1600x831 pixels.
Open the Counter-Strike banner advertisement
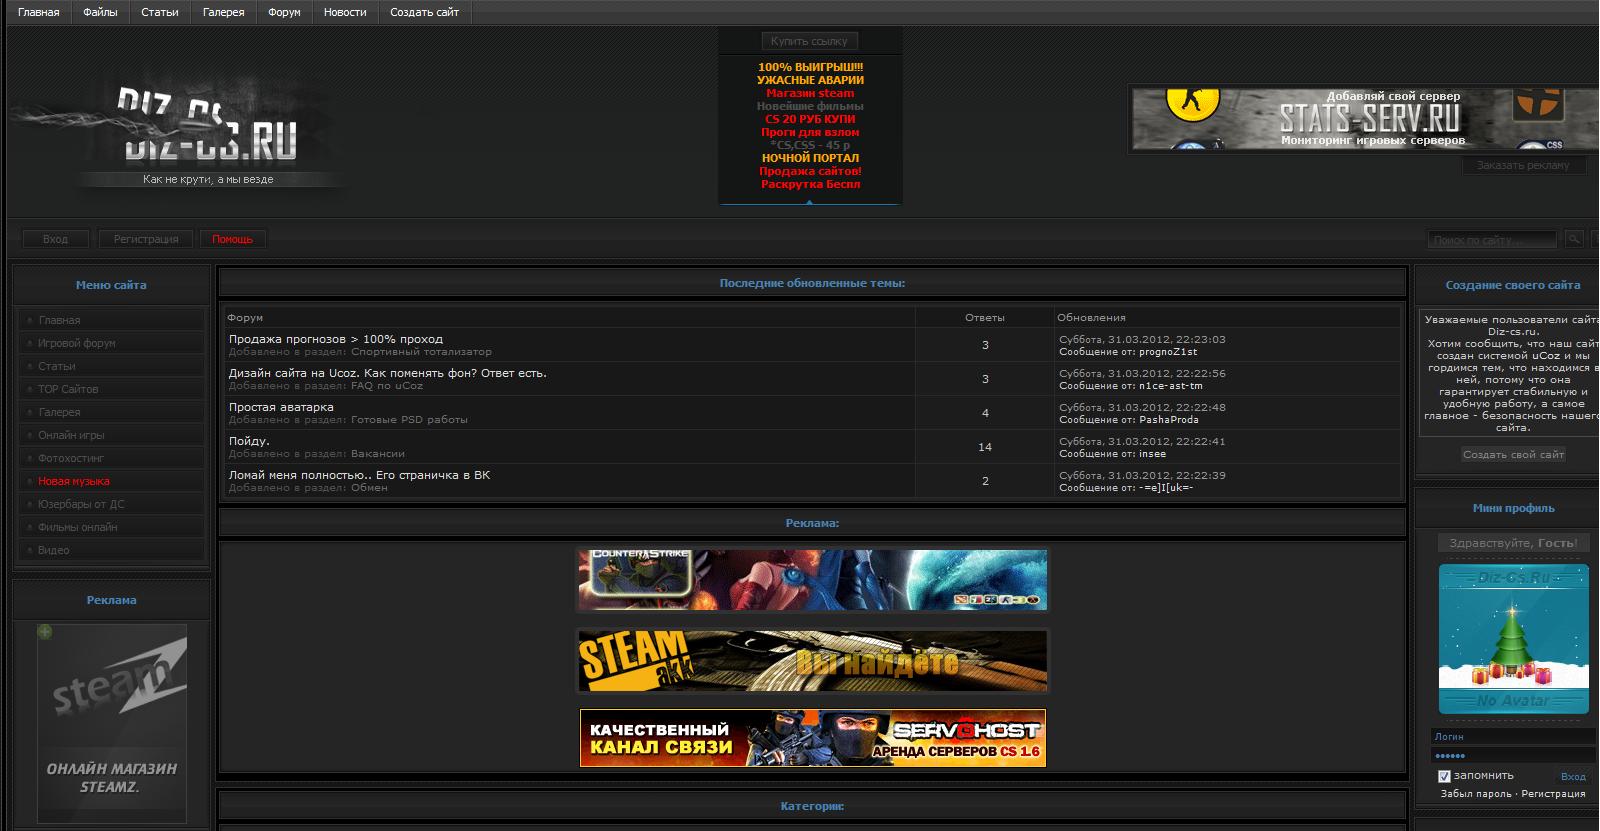pyautogui.click(x=813, y=579)
